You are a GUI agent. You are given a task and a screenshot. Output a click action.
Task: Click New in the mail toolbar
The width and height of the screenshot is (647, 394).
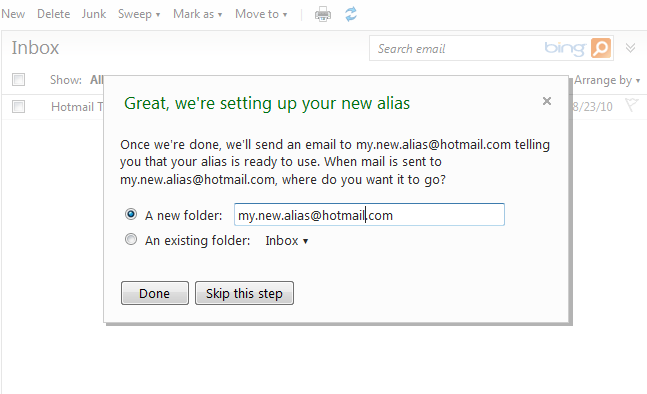click(x=13, y=14)
